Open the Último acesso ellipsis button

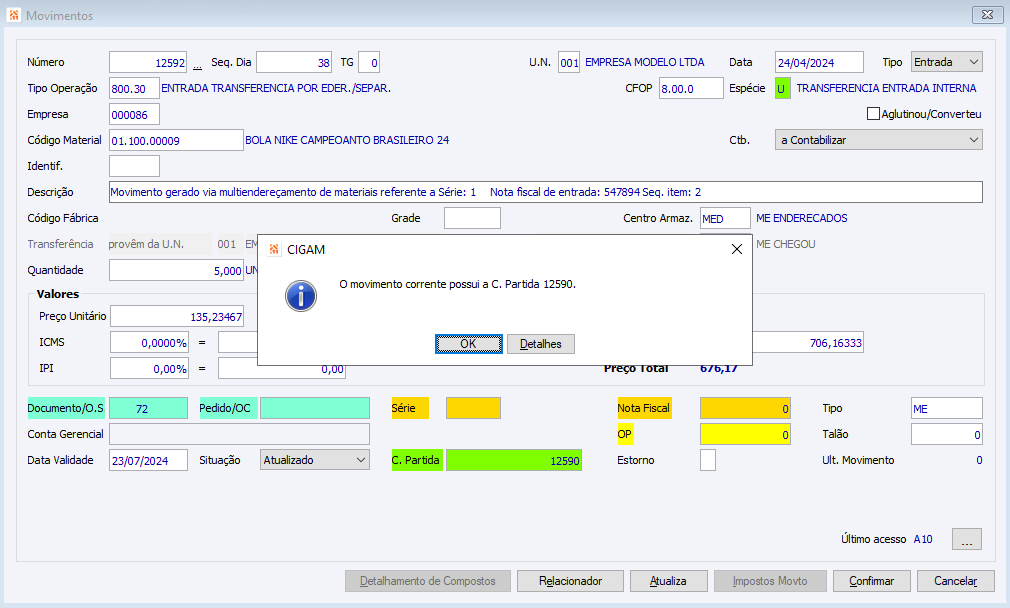[x=967, y=539]
